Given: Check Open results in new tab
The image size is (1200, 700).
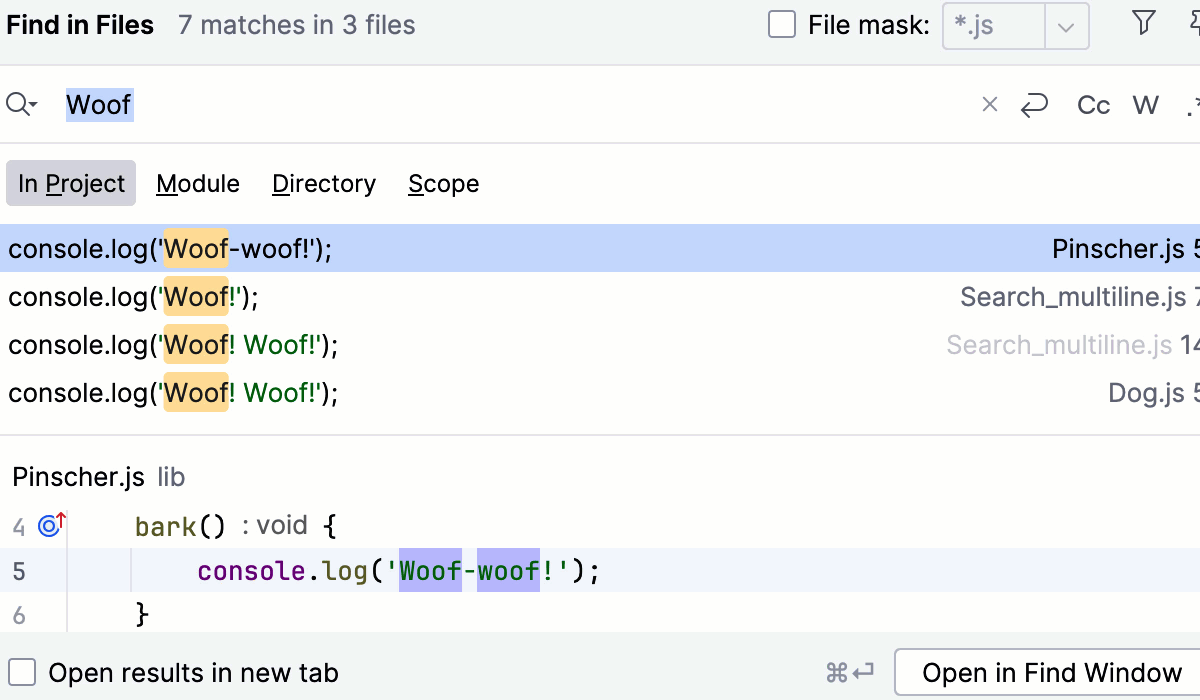Looking at the screenshot, I should click(x=22, y=673).
